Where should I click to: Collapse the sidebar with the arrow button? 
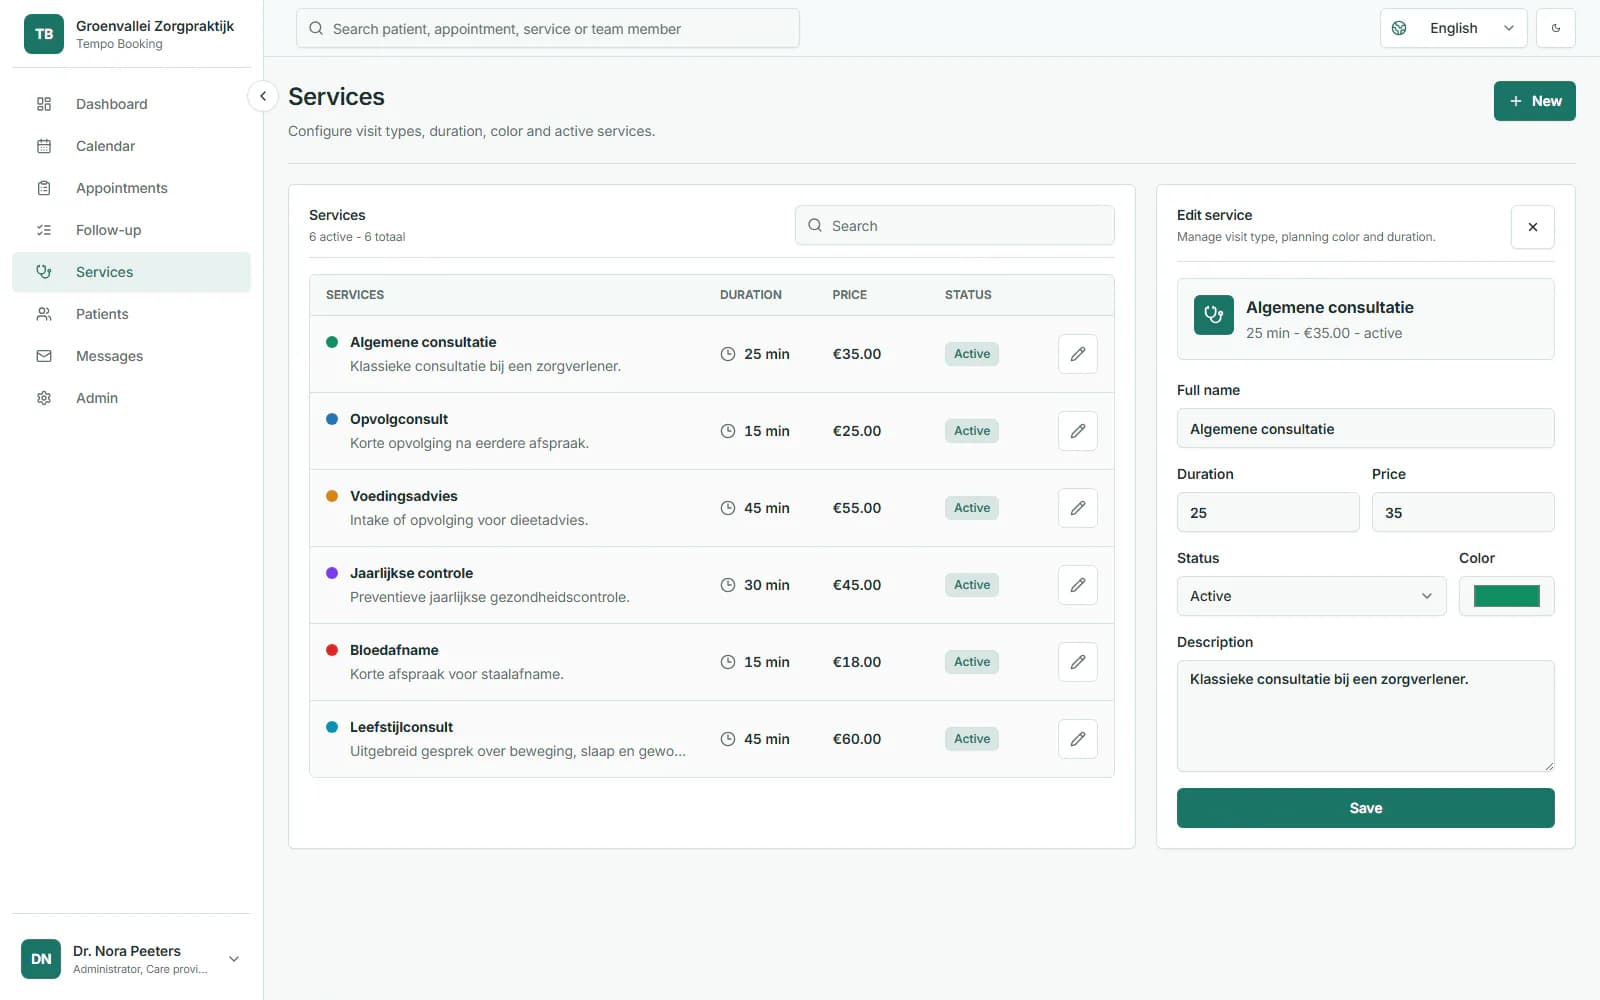tap(262, 96)
